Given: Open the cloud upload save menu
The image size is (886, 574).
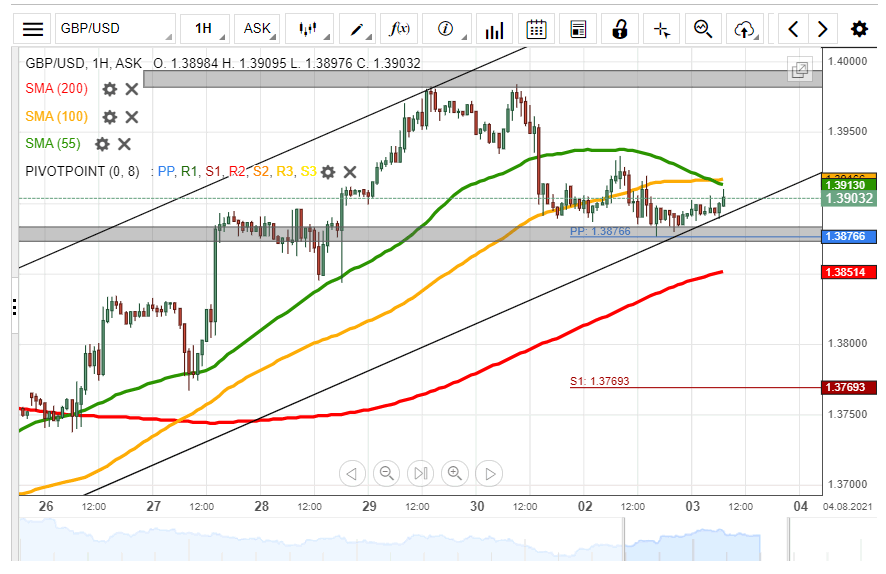Looking at the screenshot, I should [746, 29].
